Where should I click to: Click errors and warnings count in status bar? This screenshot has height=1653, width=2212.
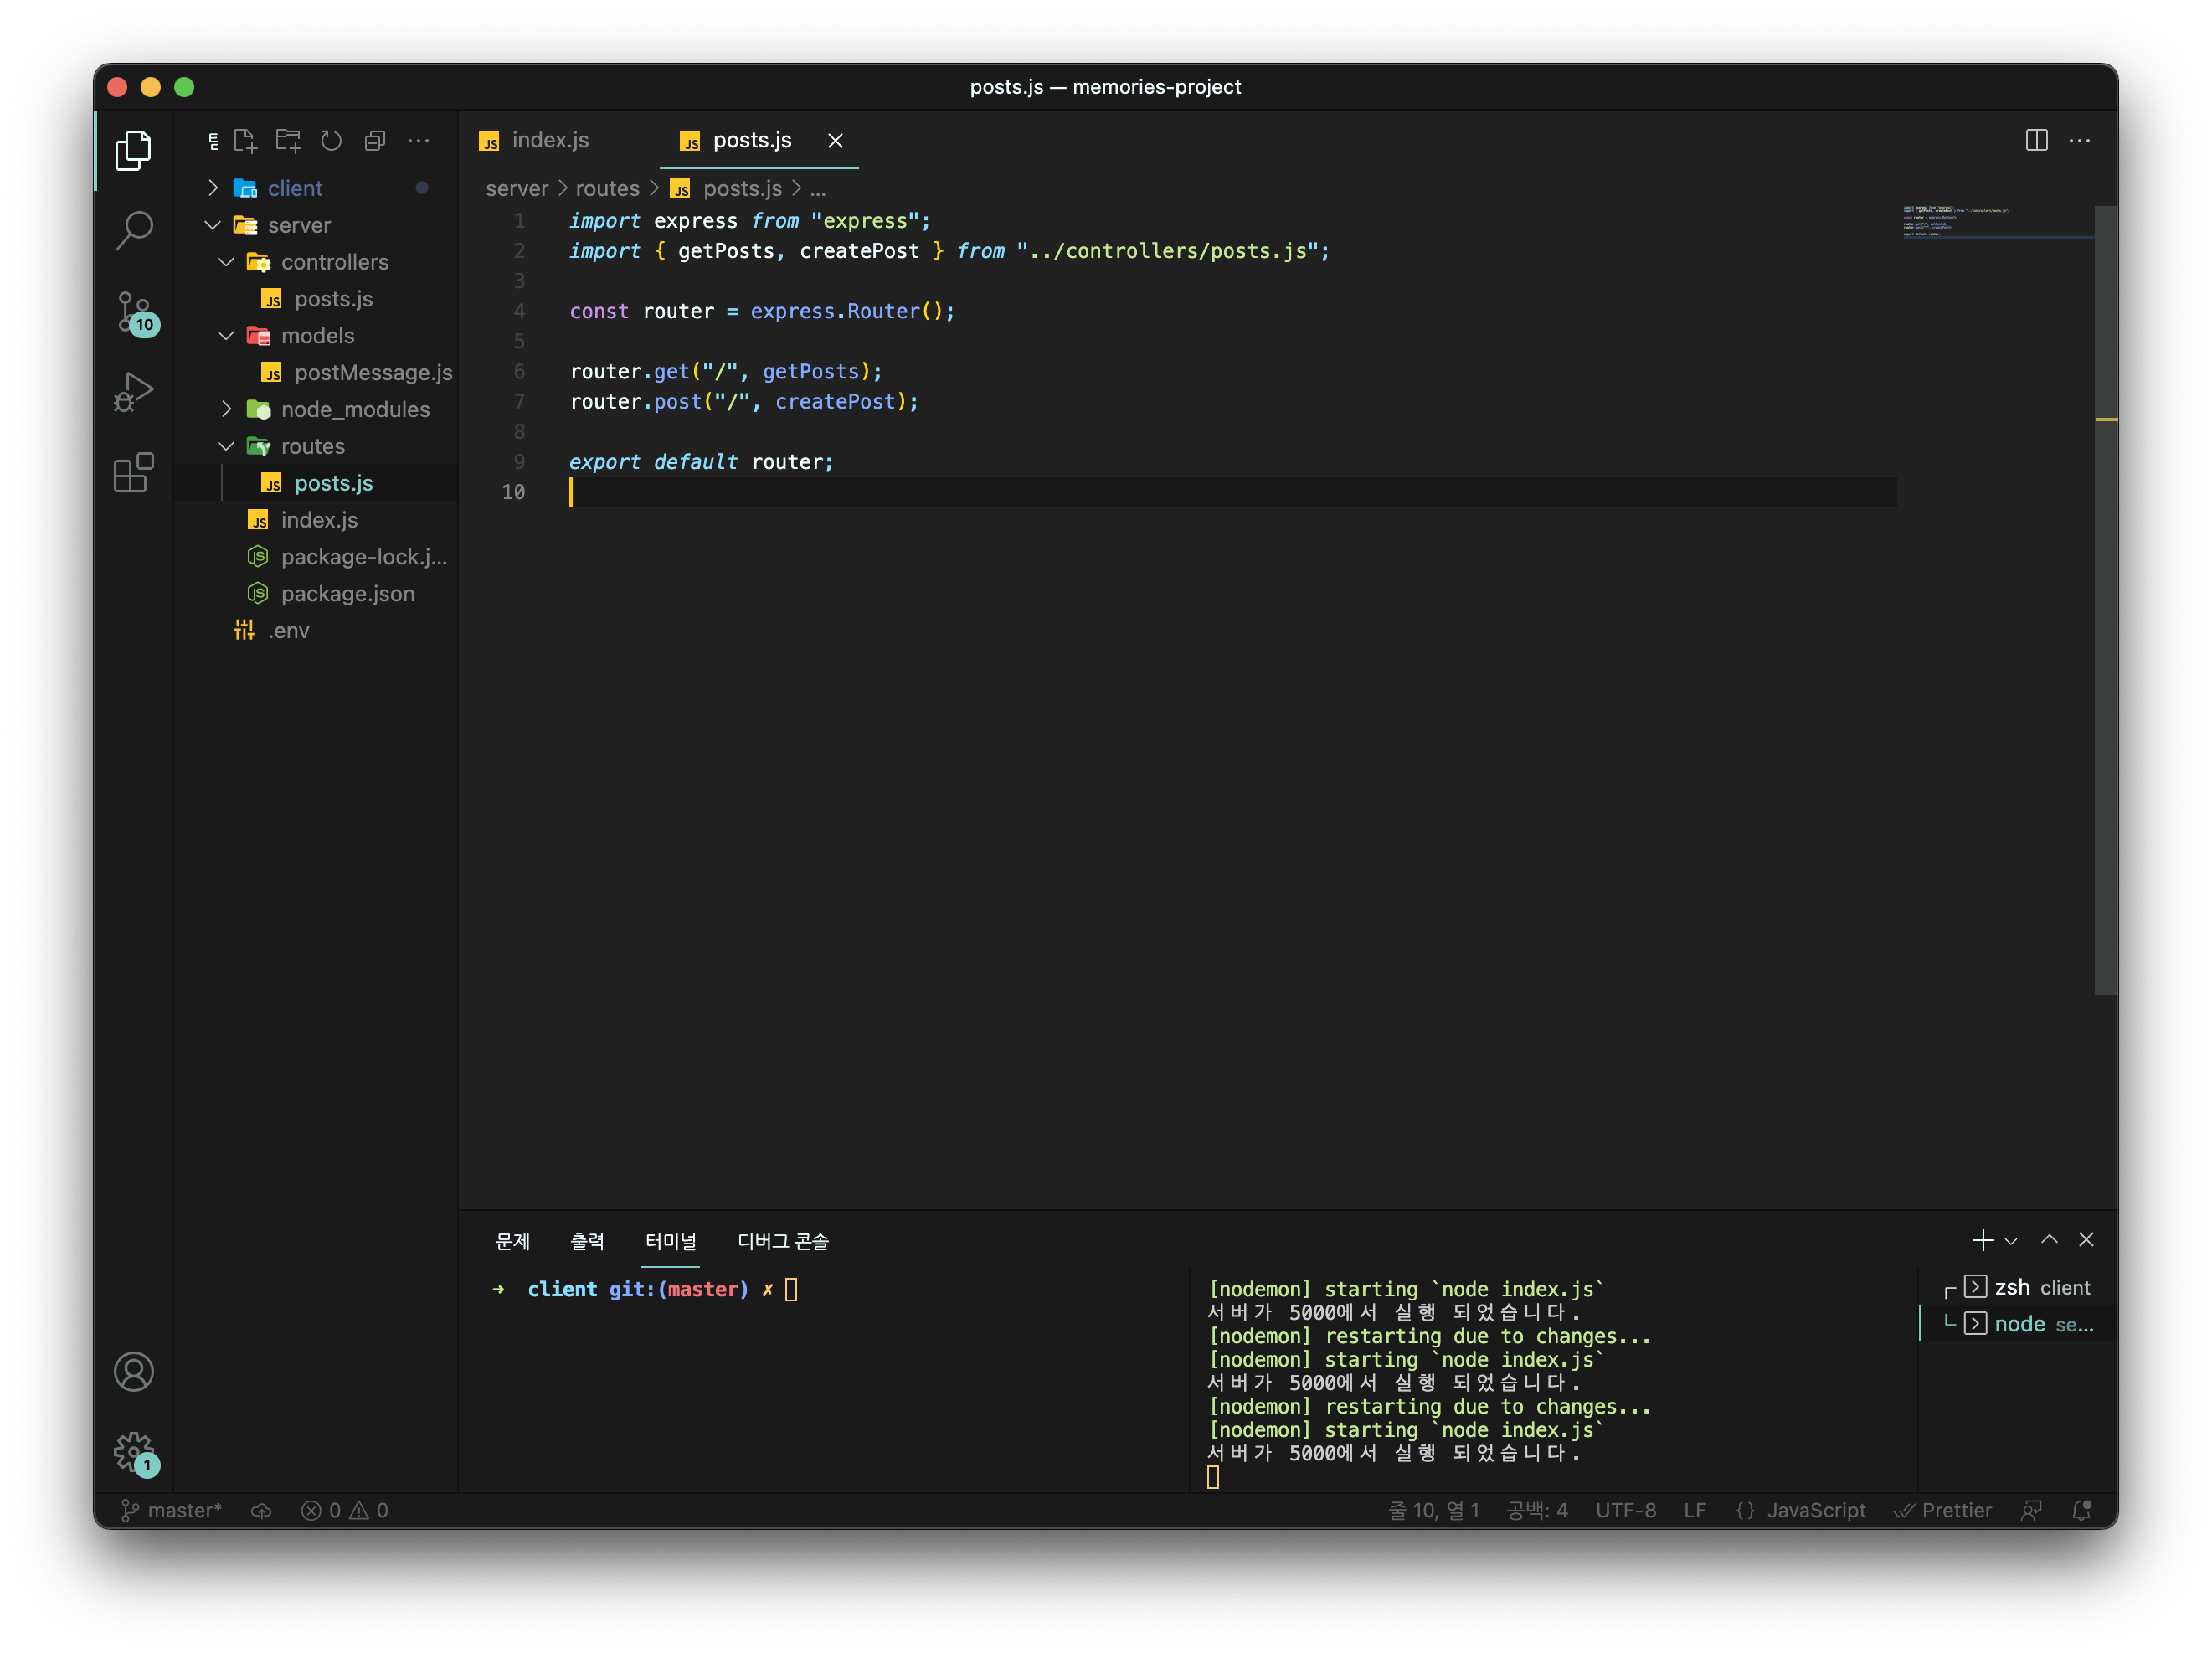click(344, 1510)
